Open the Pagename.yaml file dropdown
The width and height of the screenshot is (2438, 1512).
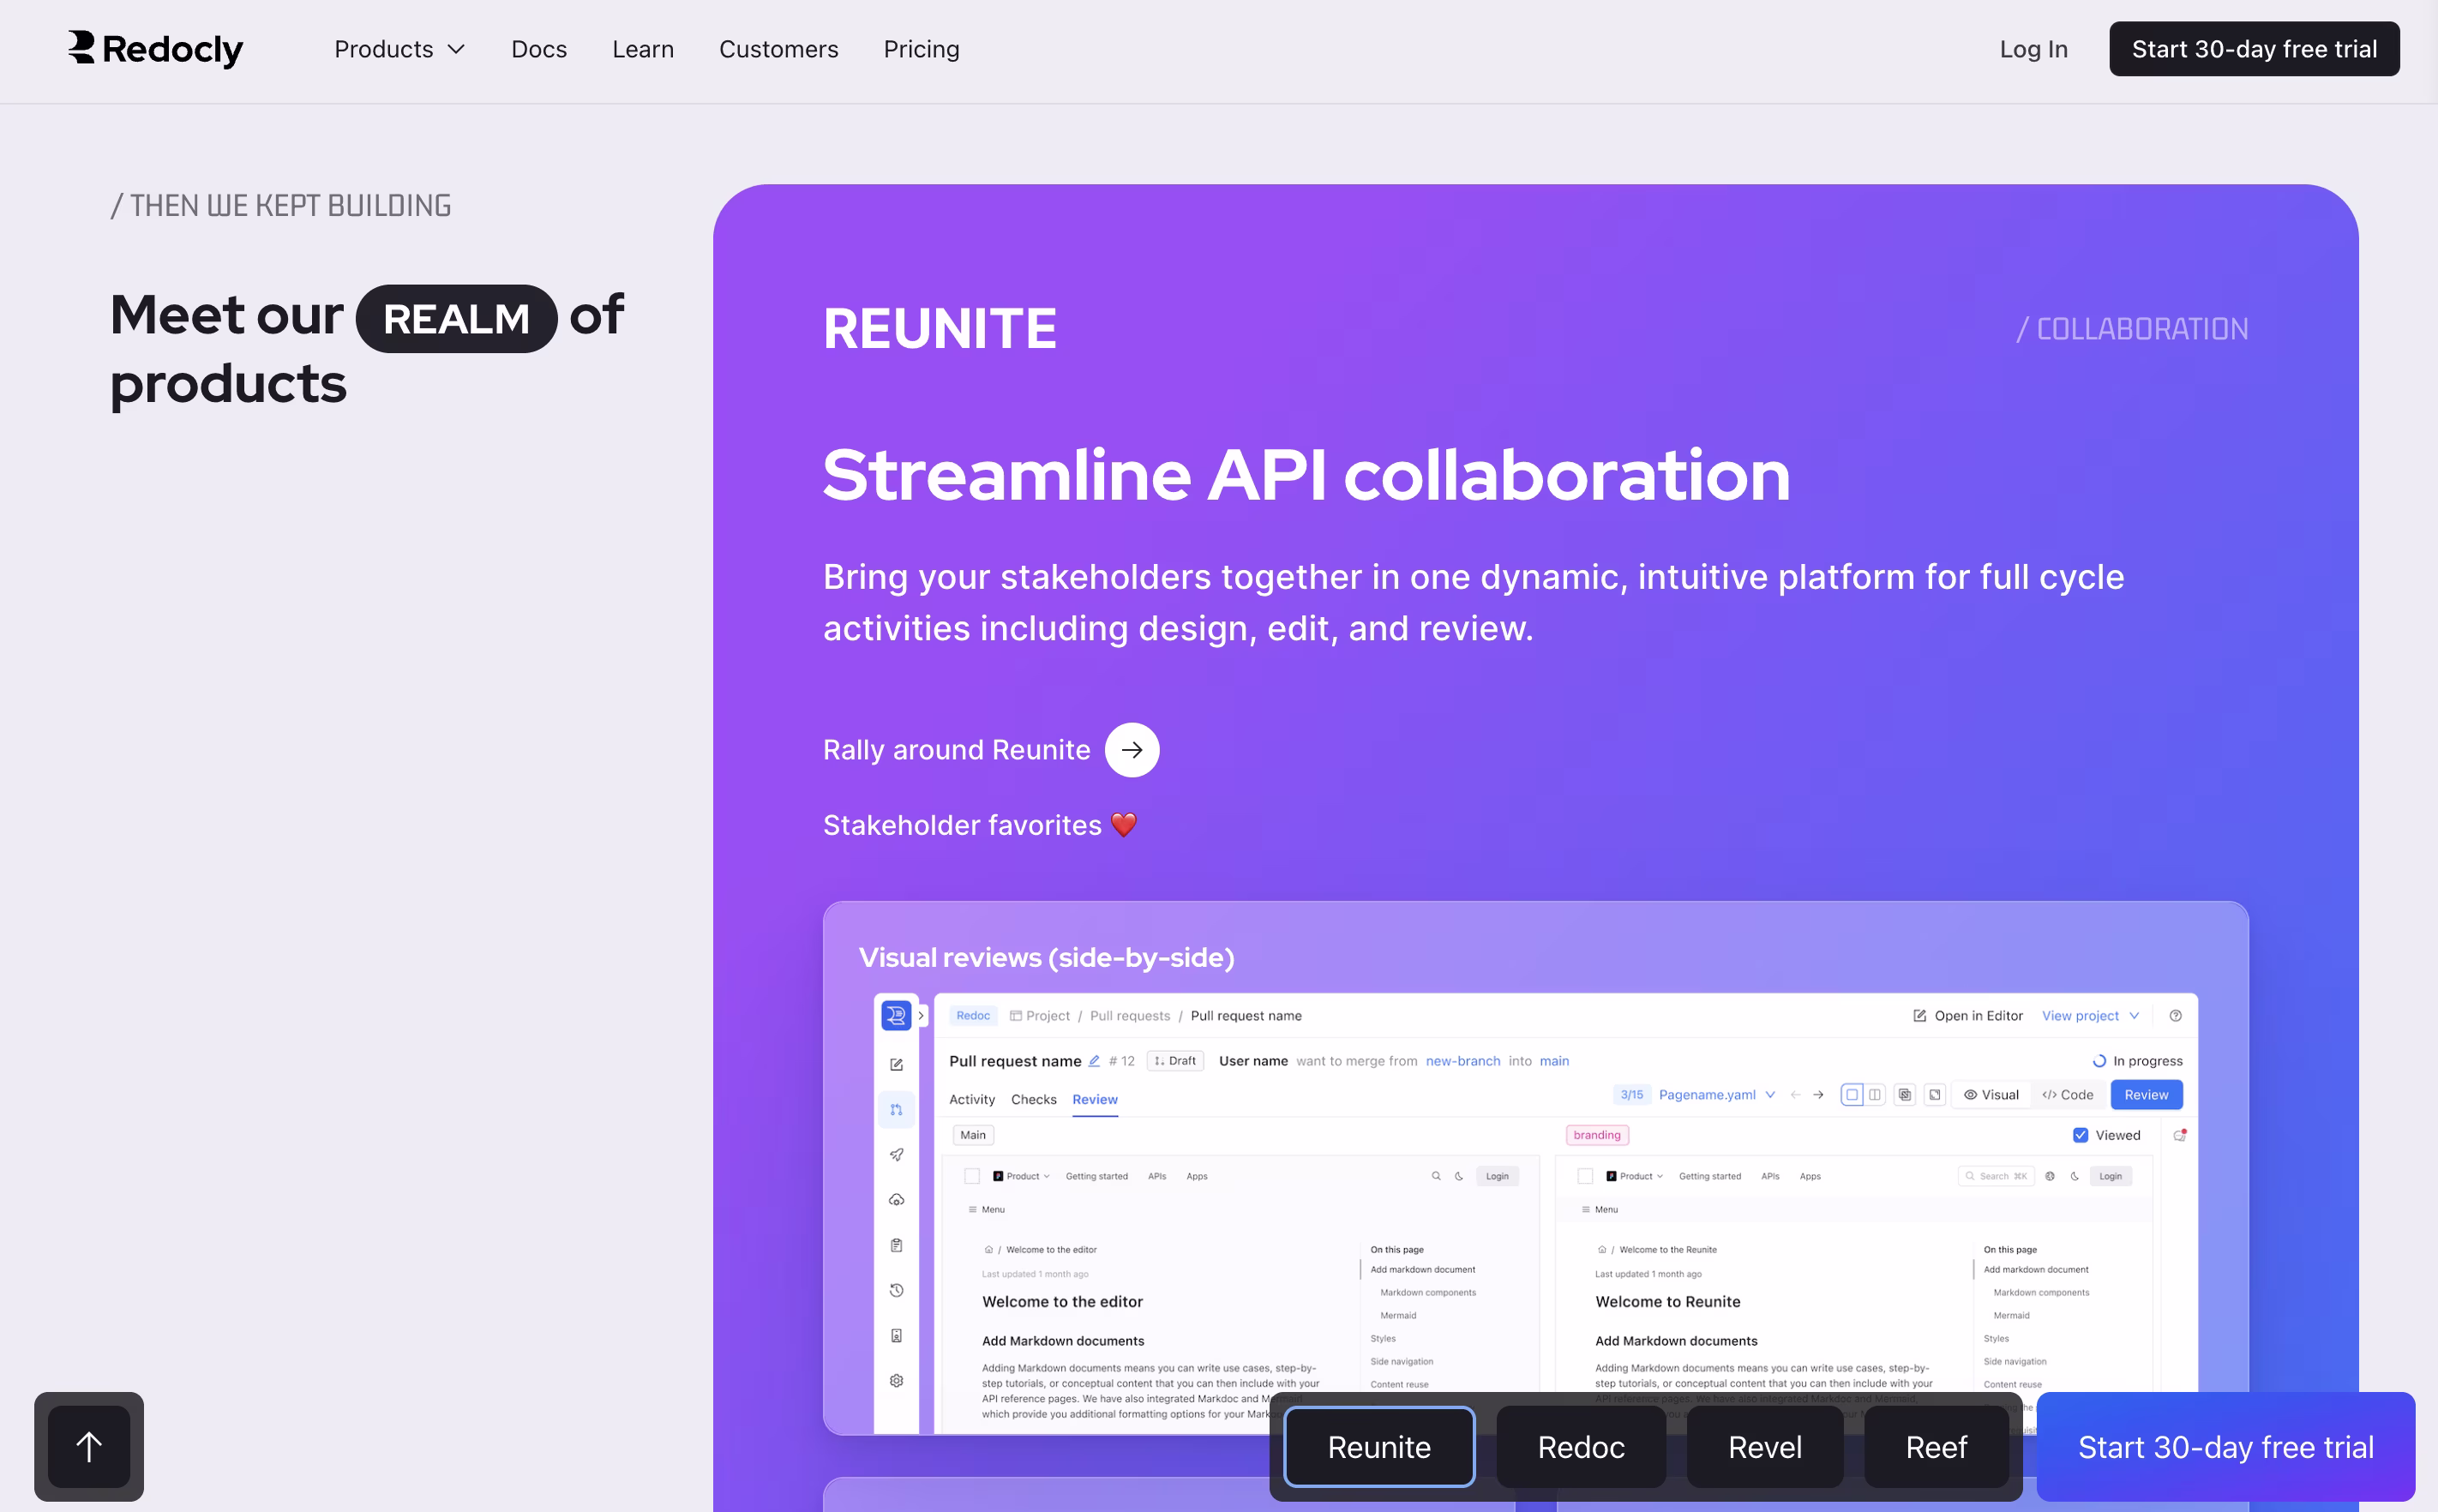point(1716,1095)
